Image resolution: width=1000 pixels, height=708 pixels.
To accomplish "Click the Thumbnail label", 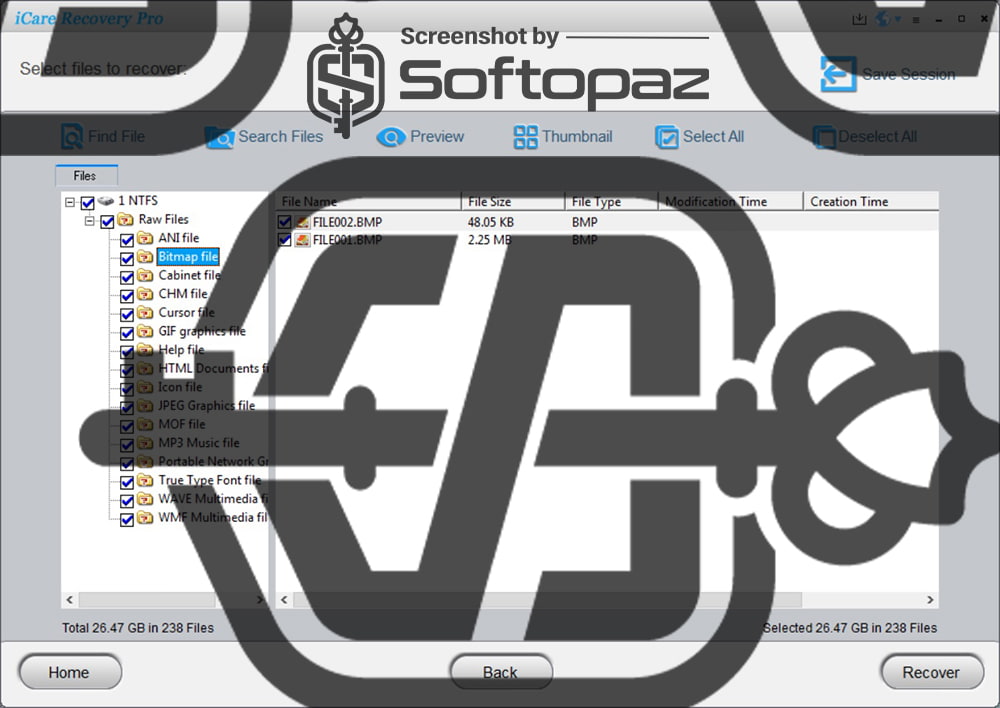I will click(577, 136).
